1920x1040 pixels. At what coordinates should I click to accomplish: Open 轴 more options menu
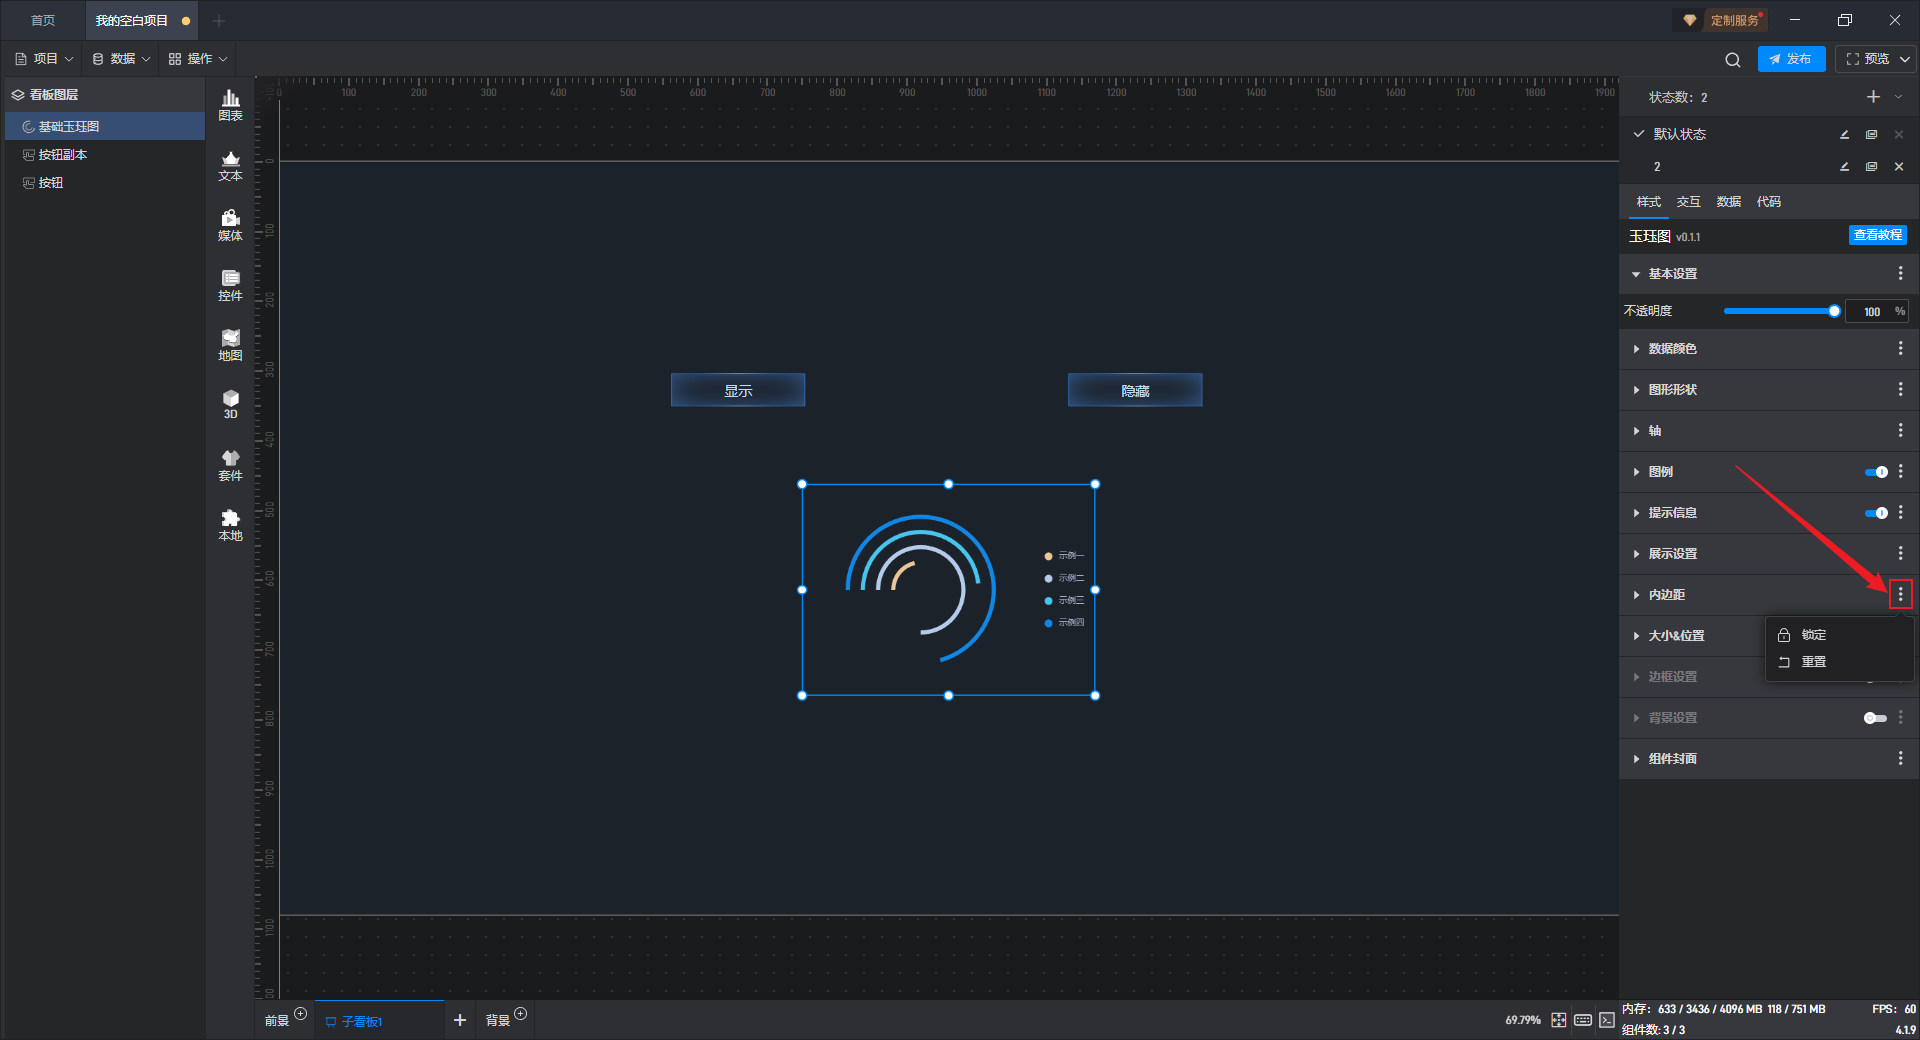tap(1900, 430)
